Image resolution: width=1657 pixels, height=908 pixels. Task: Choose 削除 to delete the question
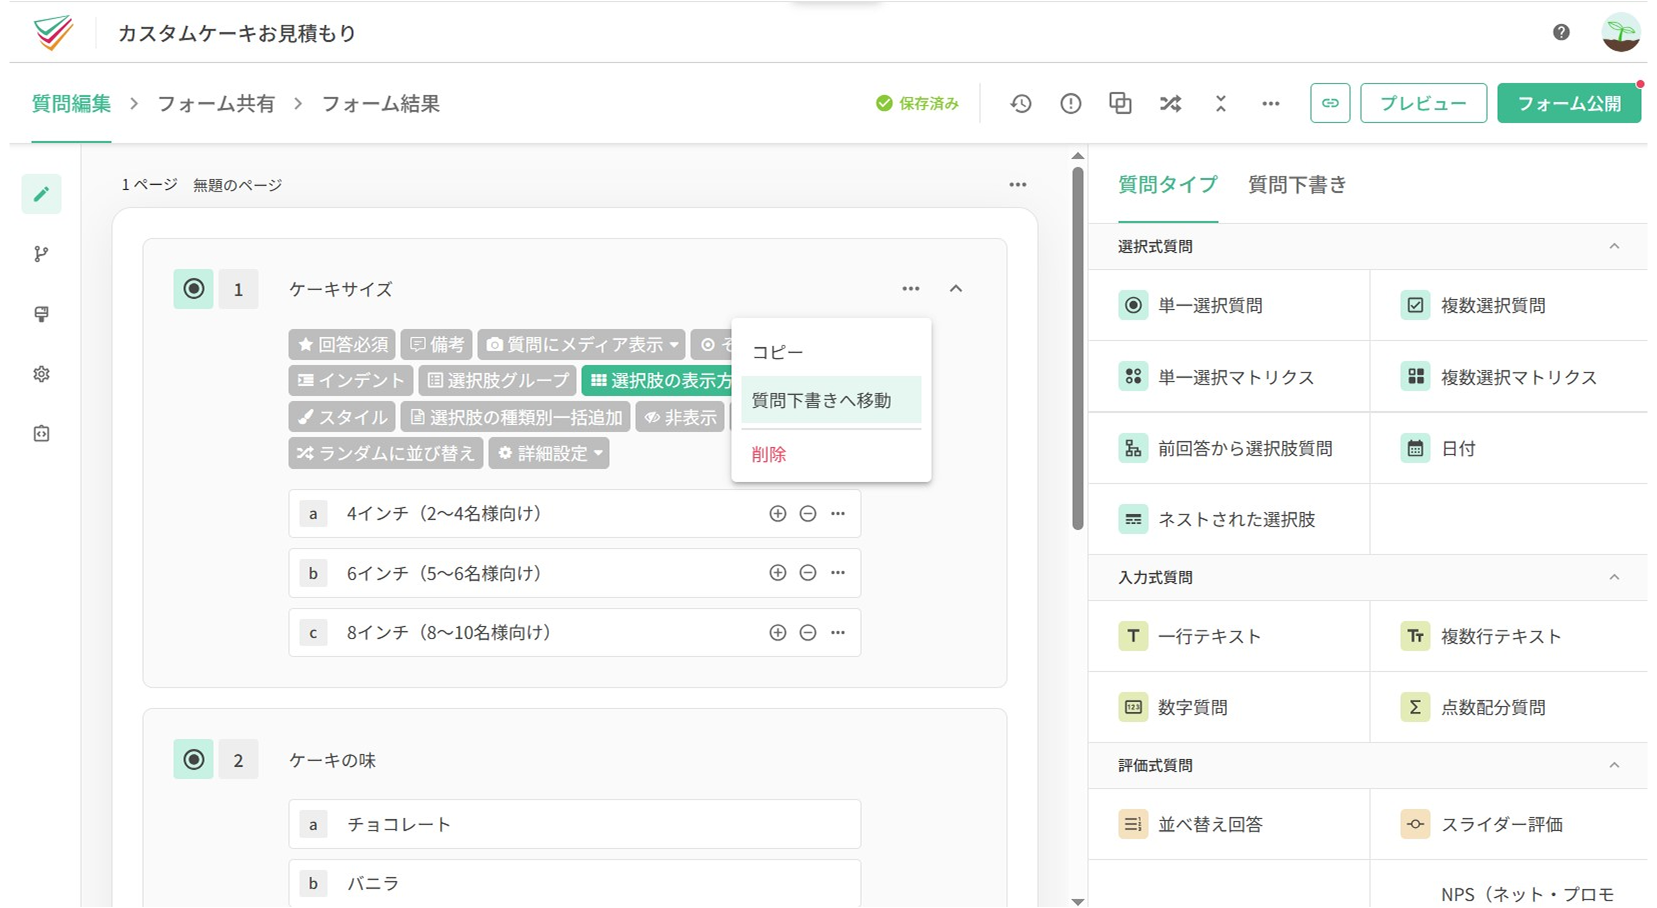[831, 454]
